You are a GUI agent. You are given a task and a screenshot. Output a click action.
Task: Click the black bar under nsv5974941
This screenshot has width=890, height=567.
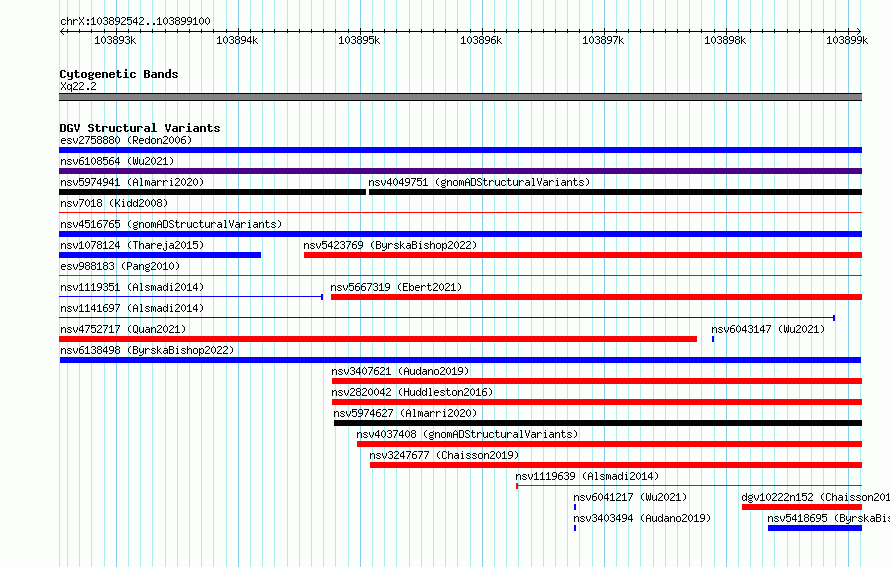[212, 192]
